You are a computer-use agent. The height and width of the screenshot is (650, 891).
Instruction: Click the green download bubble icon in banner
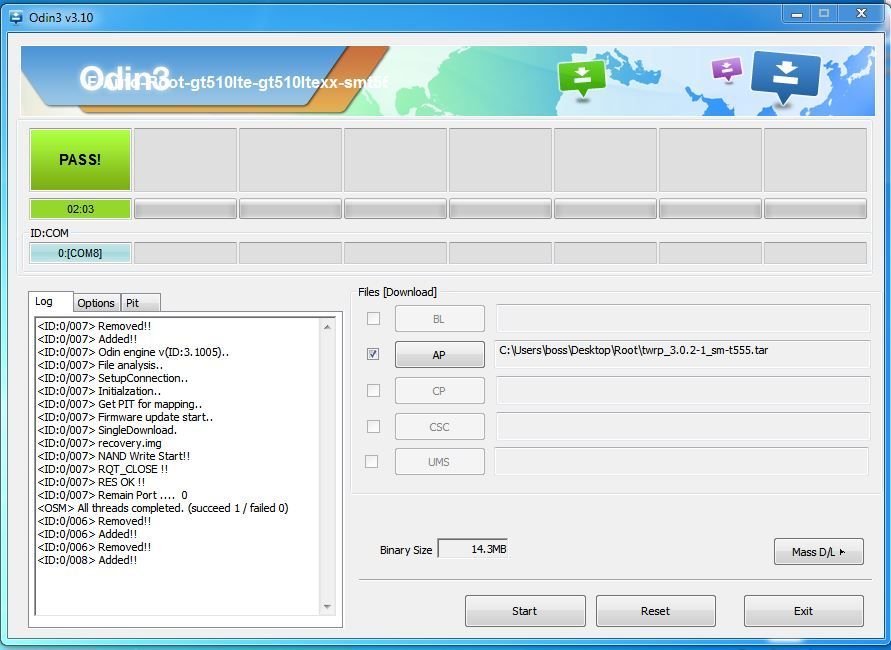(581, 78)
